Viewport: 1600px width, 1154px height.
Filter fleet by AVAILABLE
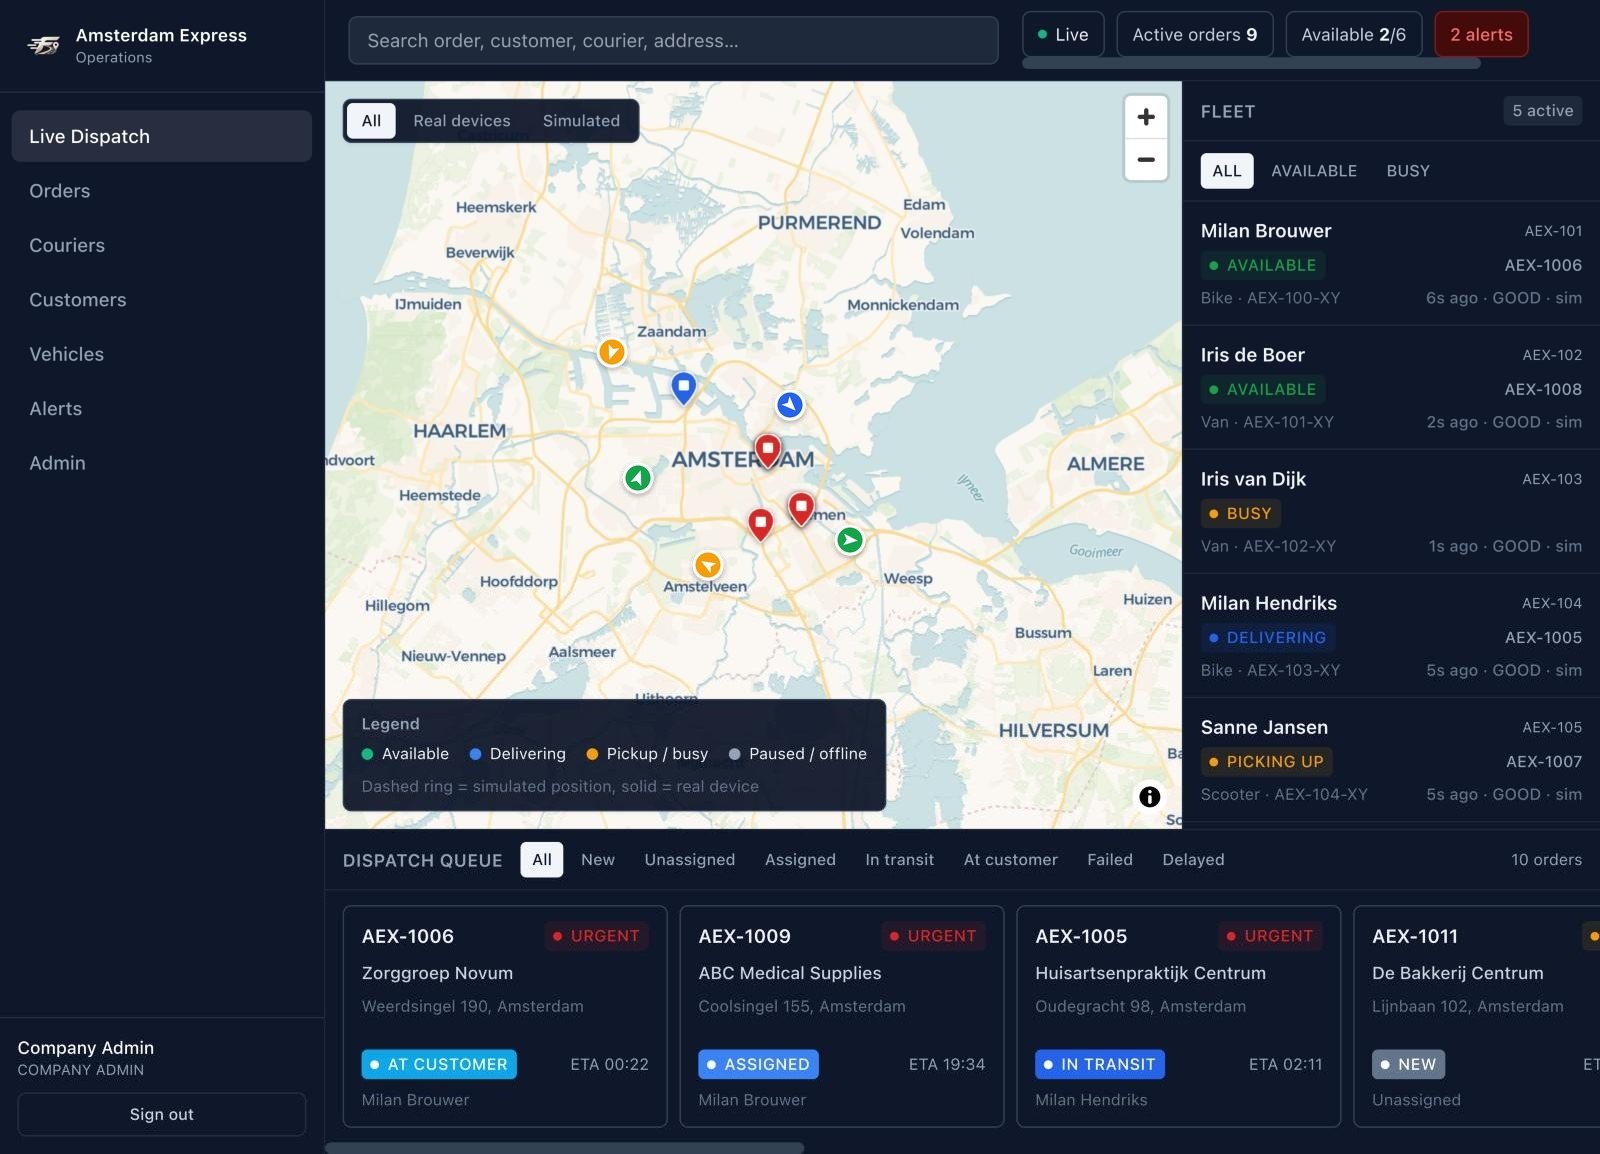(1314, 171)
